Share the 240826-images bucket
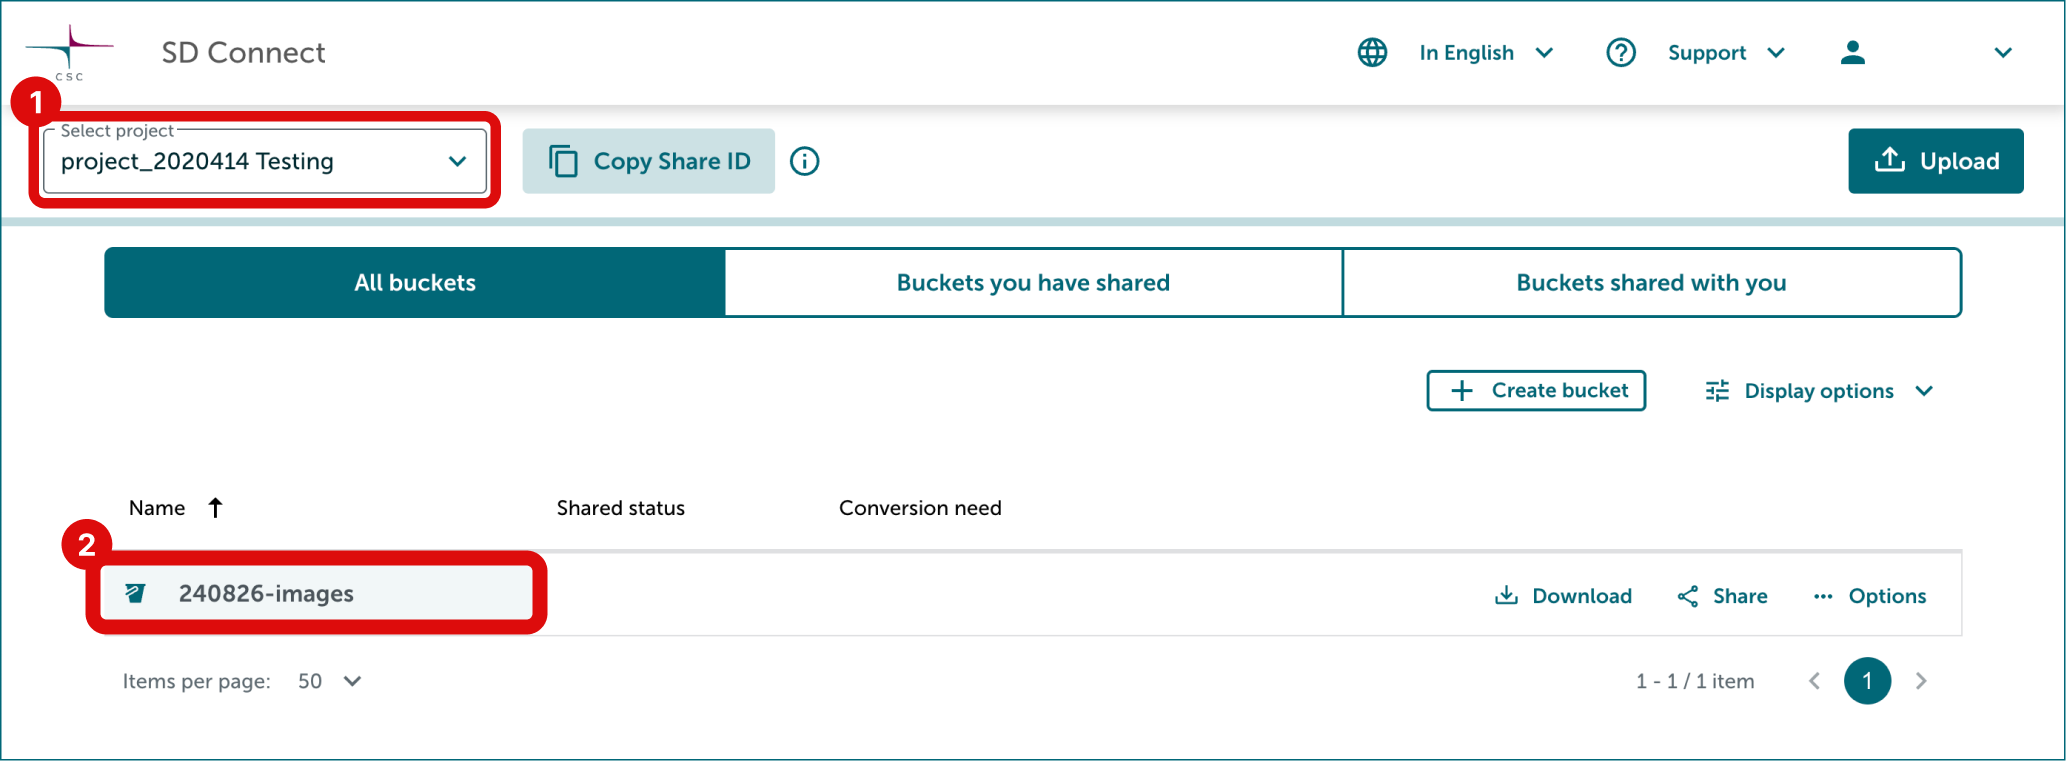Viewport: 2066px width, 761px height. [x=1722, y=596]
